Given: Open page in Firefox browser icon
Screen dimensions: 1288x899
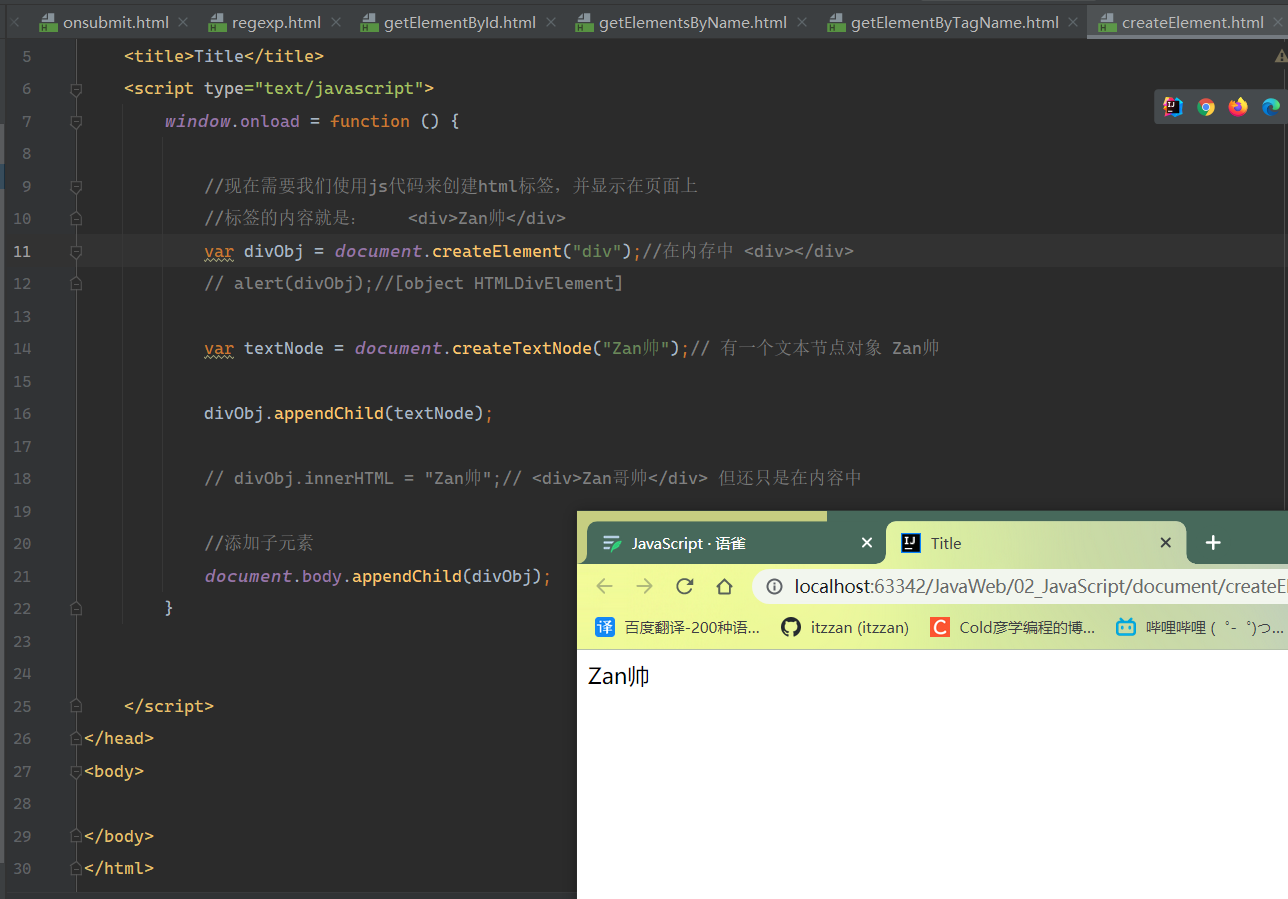Looking at the screenshot, I should click(1238, 107).
